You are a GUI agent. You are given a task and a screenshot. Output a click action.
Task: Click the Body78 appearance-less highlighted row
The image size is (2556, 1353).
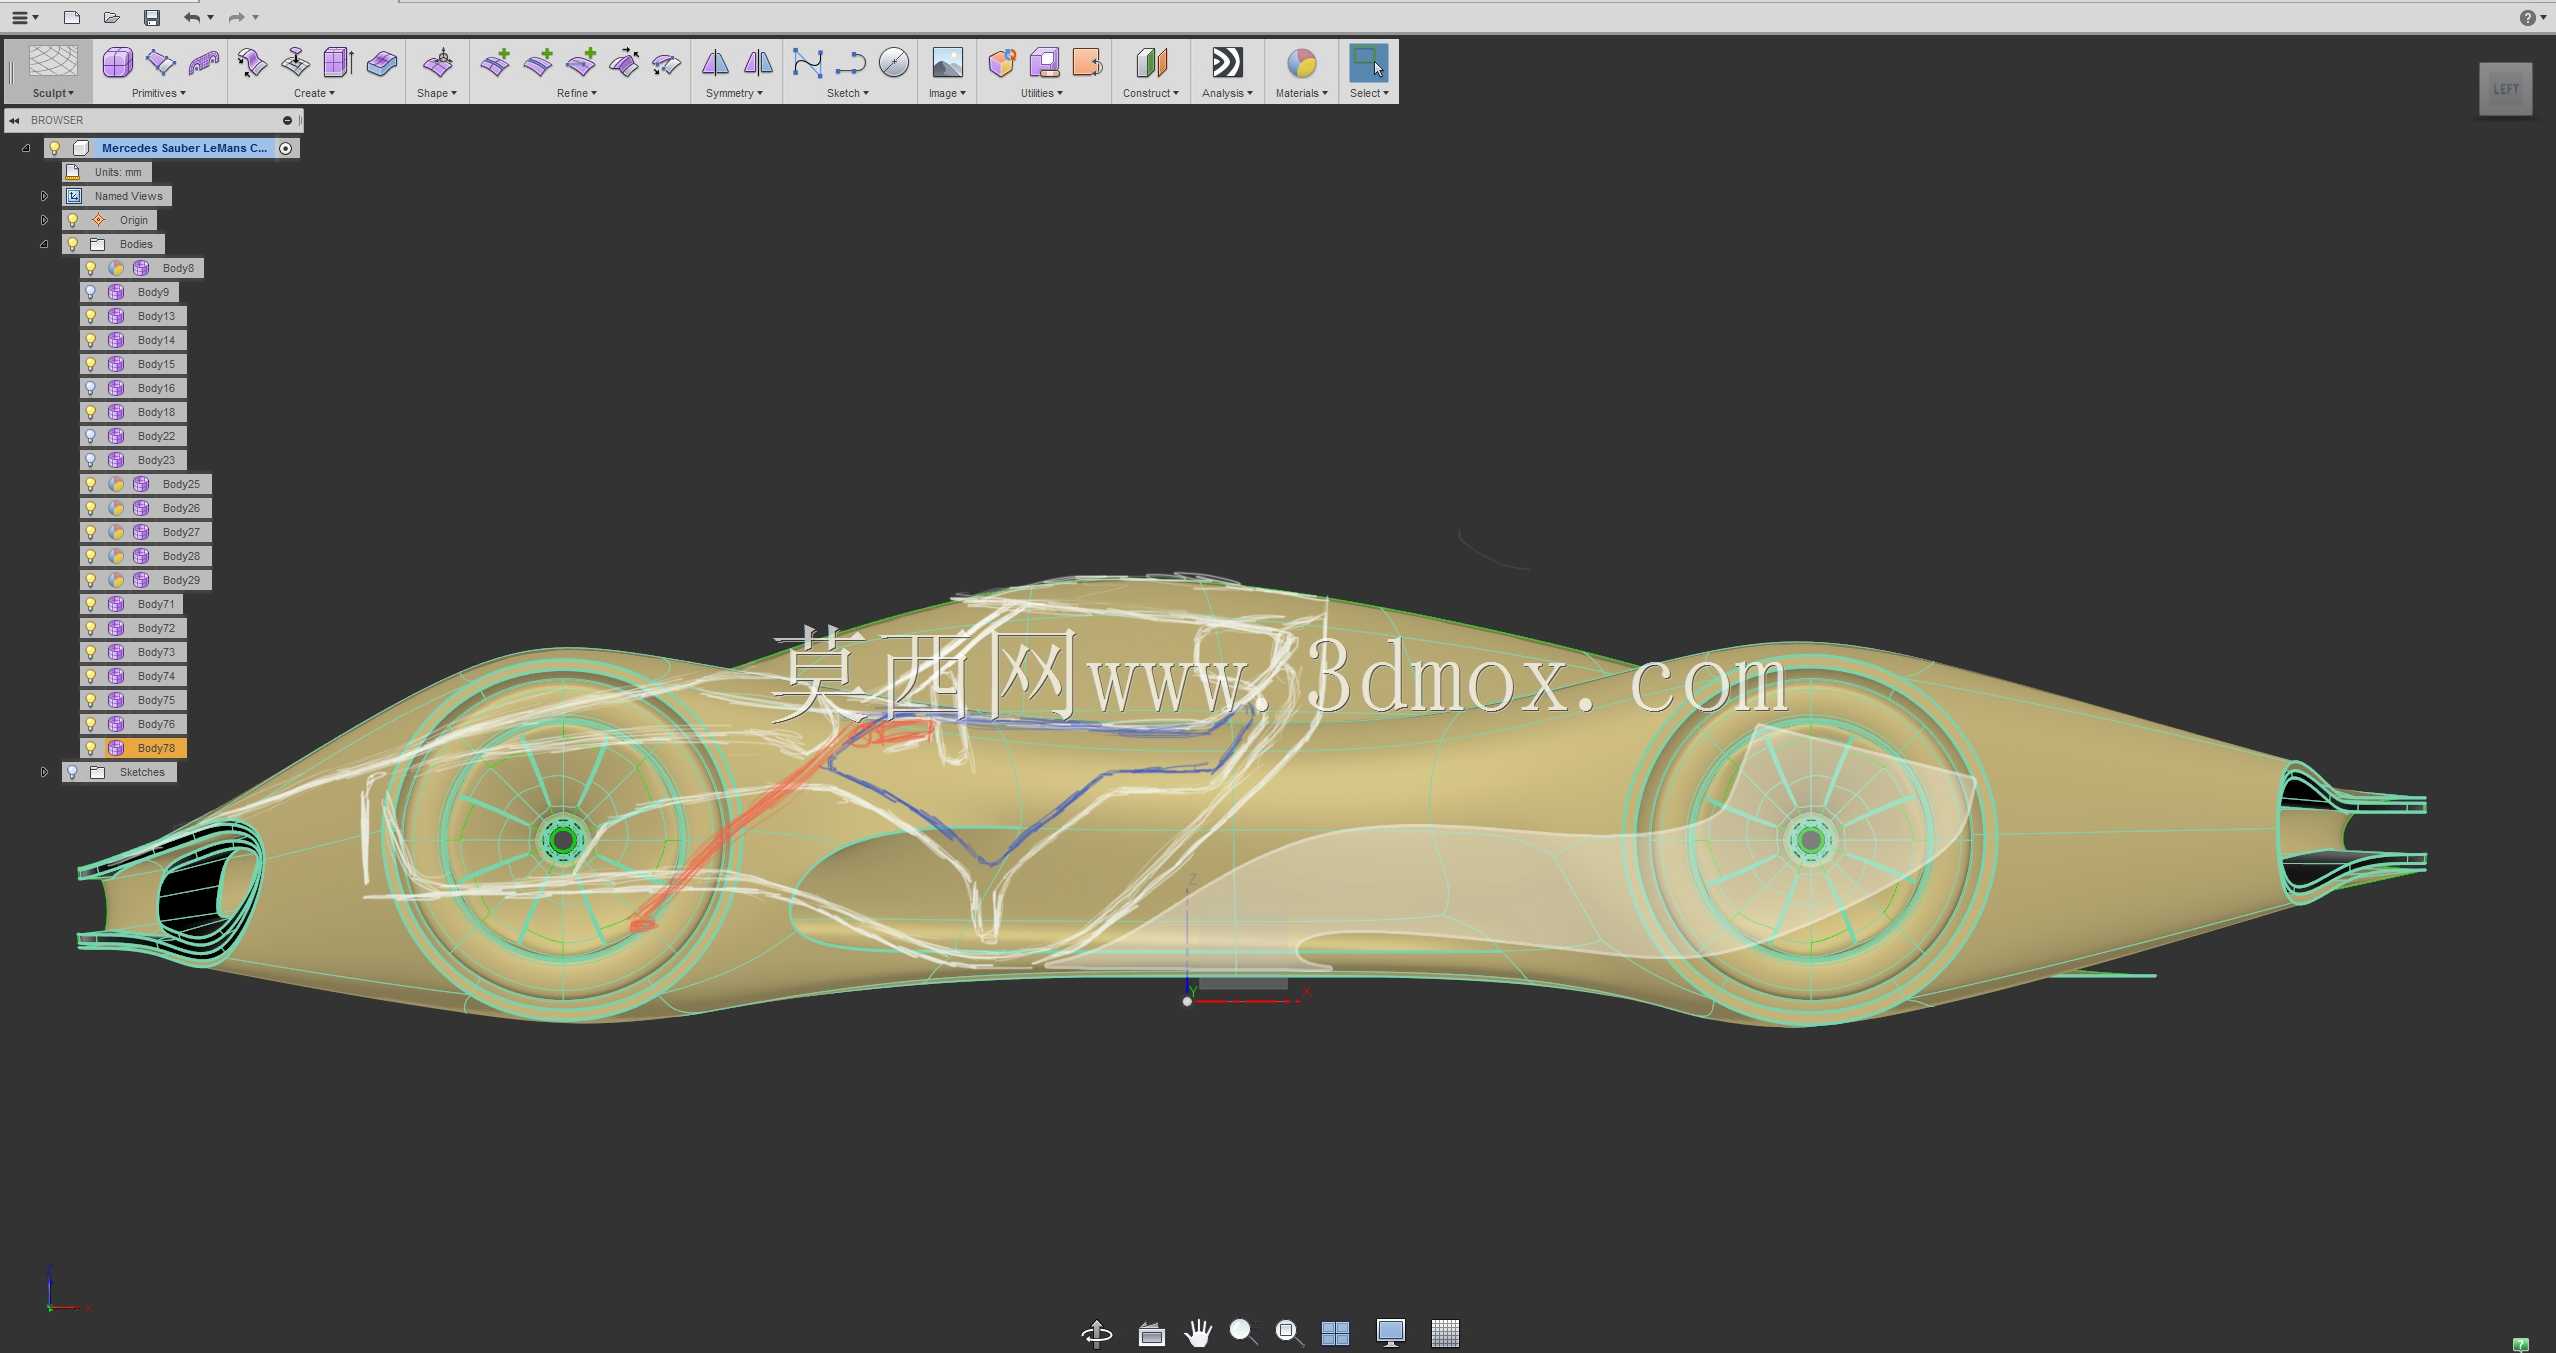[x=134, y=748]
